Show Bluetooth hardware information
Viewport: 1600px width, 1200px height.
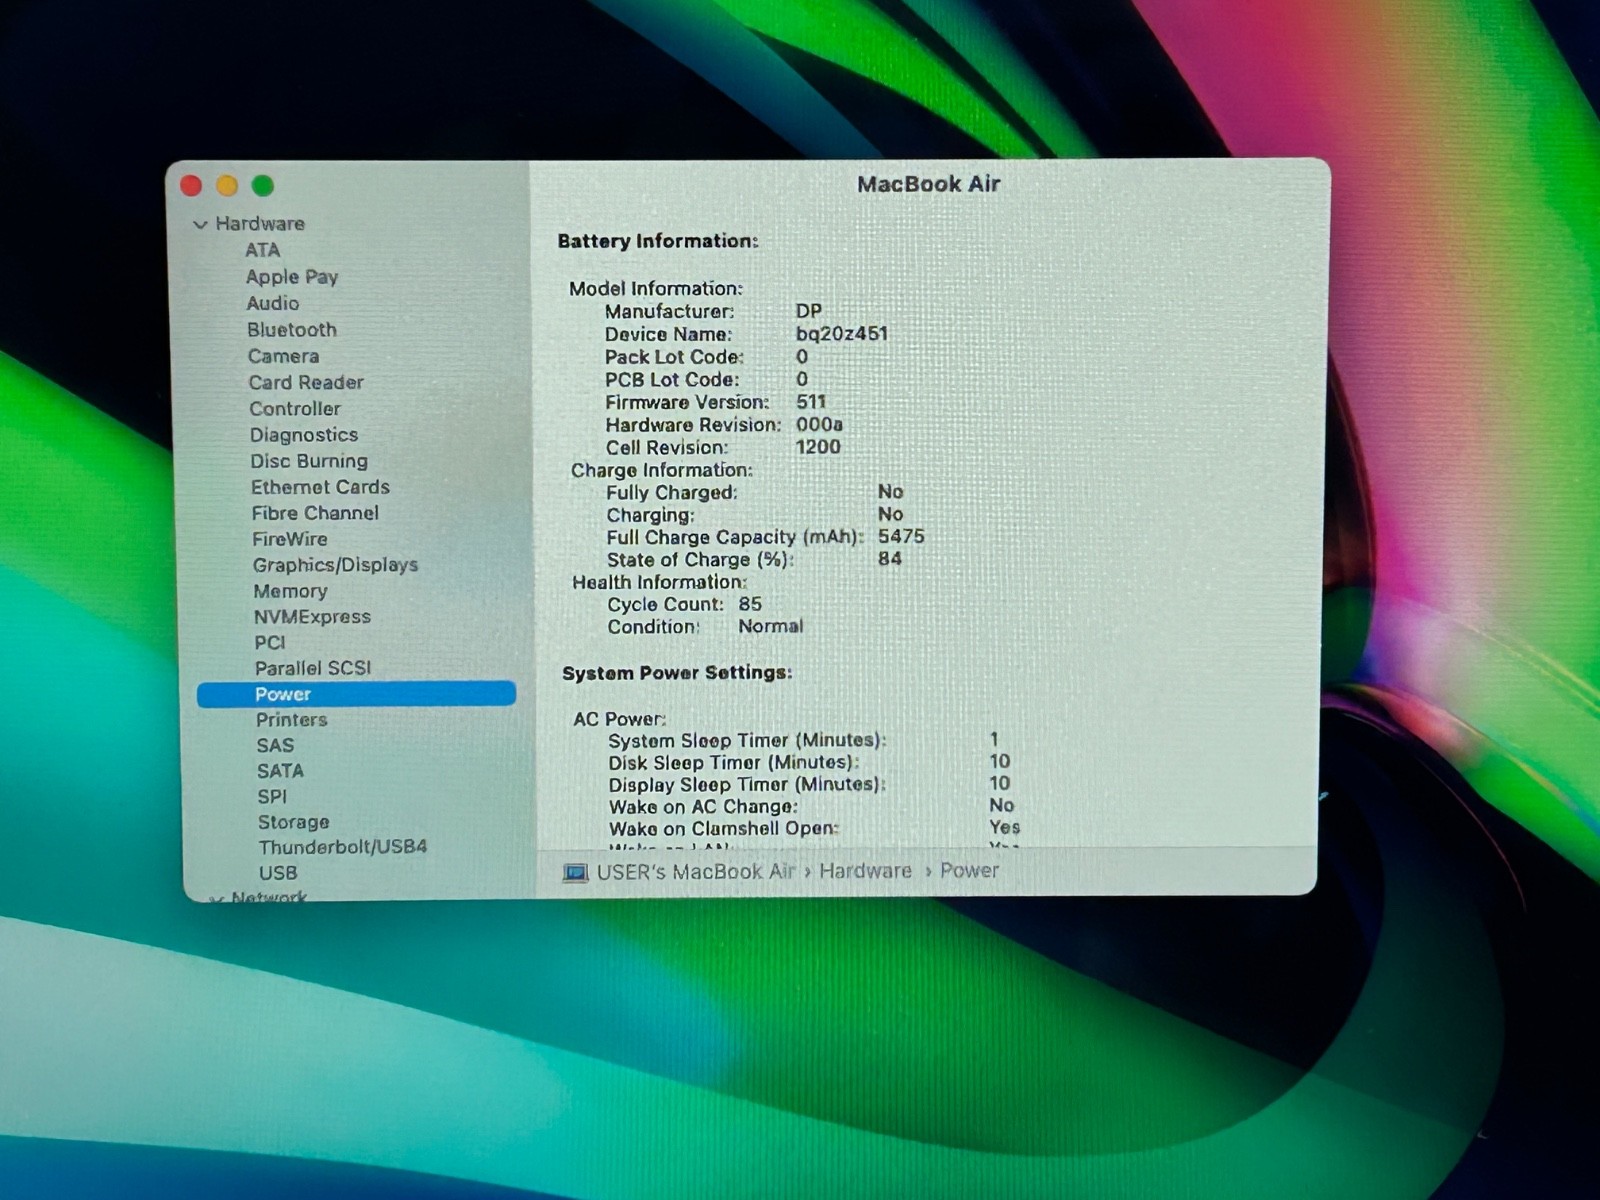tap(292, 330)
